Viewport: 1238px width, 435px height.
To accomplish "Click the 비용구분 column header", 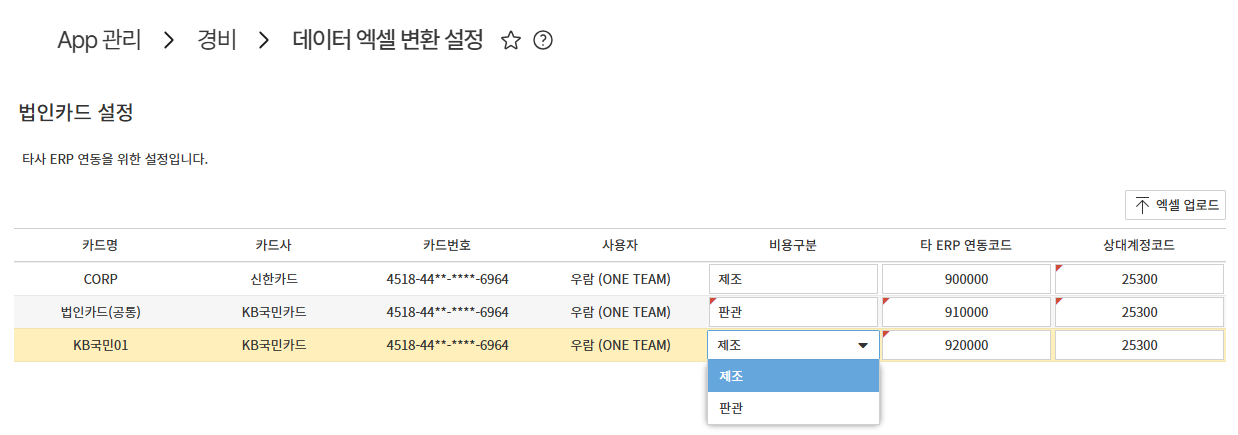I will click(x=793, y=245).
